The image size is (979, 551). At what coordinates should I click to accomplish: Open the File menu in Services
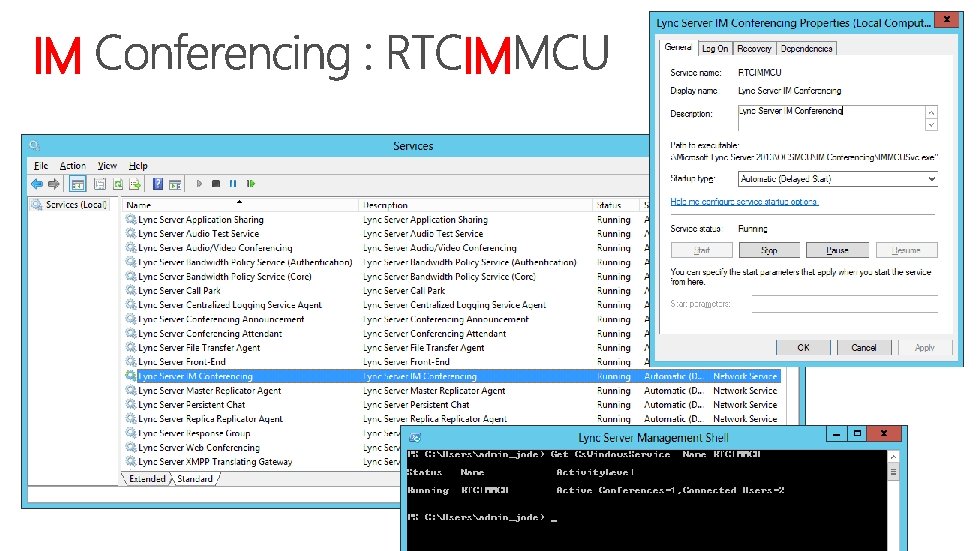(x=41, y=165)
